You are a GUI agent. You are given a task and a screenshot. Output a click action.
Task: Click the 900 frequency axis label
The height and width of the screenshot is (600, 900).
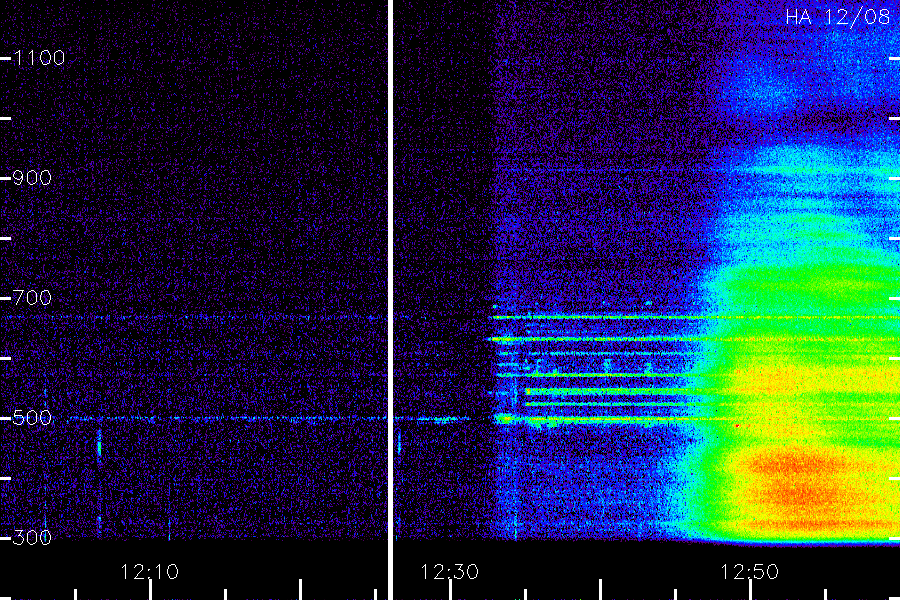pos(32,178)
